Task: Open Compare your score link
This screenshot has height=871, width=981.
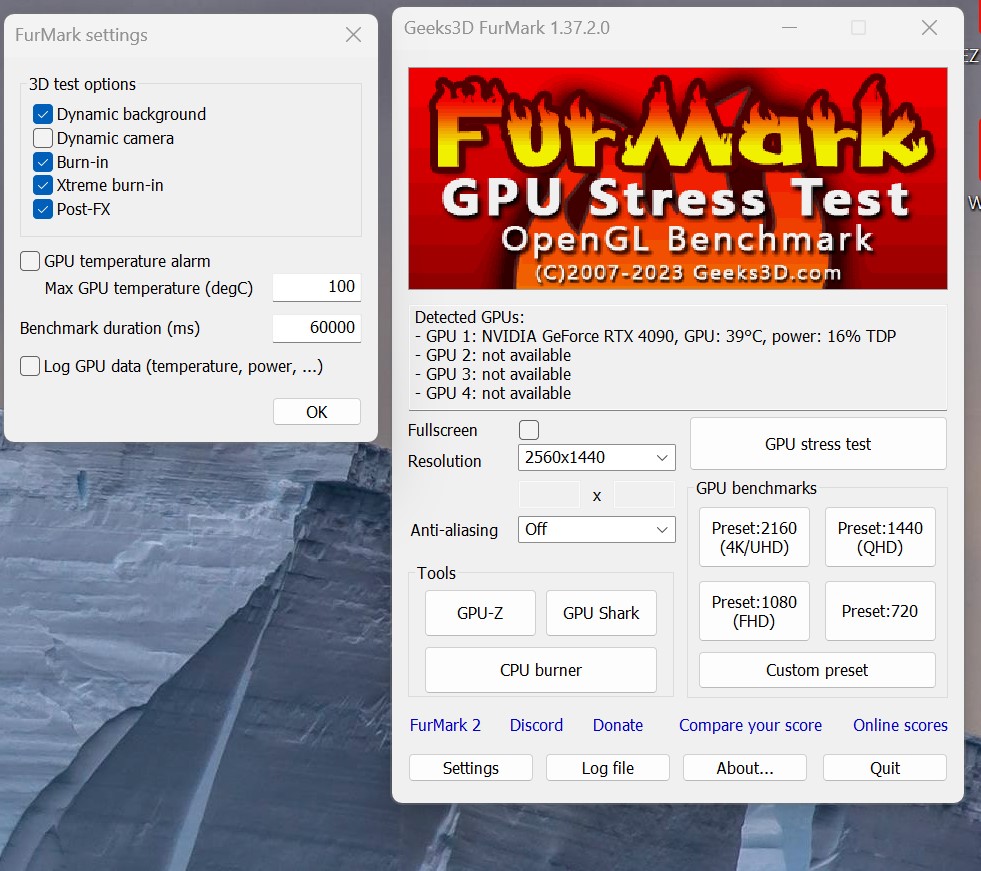Action: (750, 725)
